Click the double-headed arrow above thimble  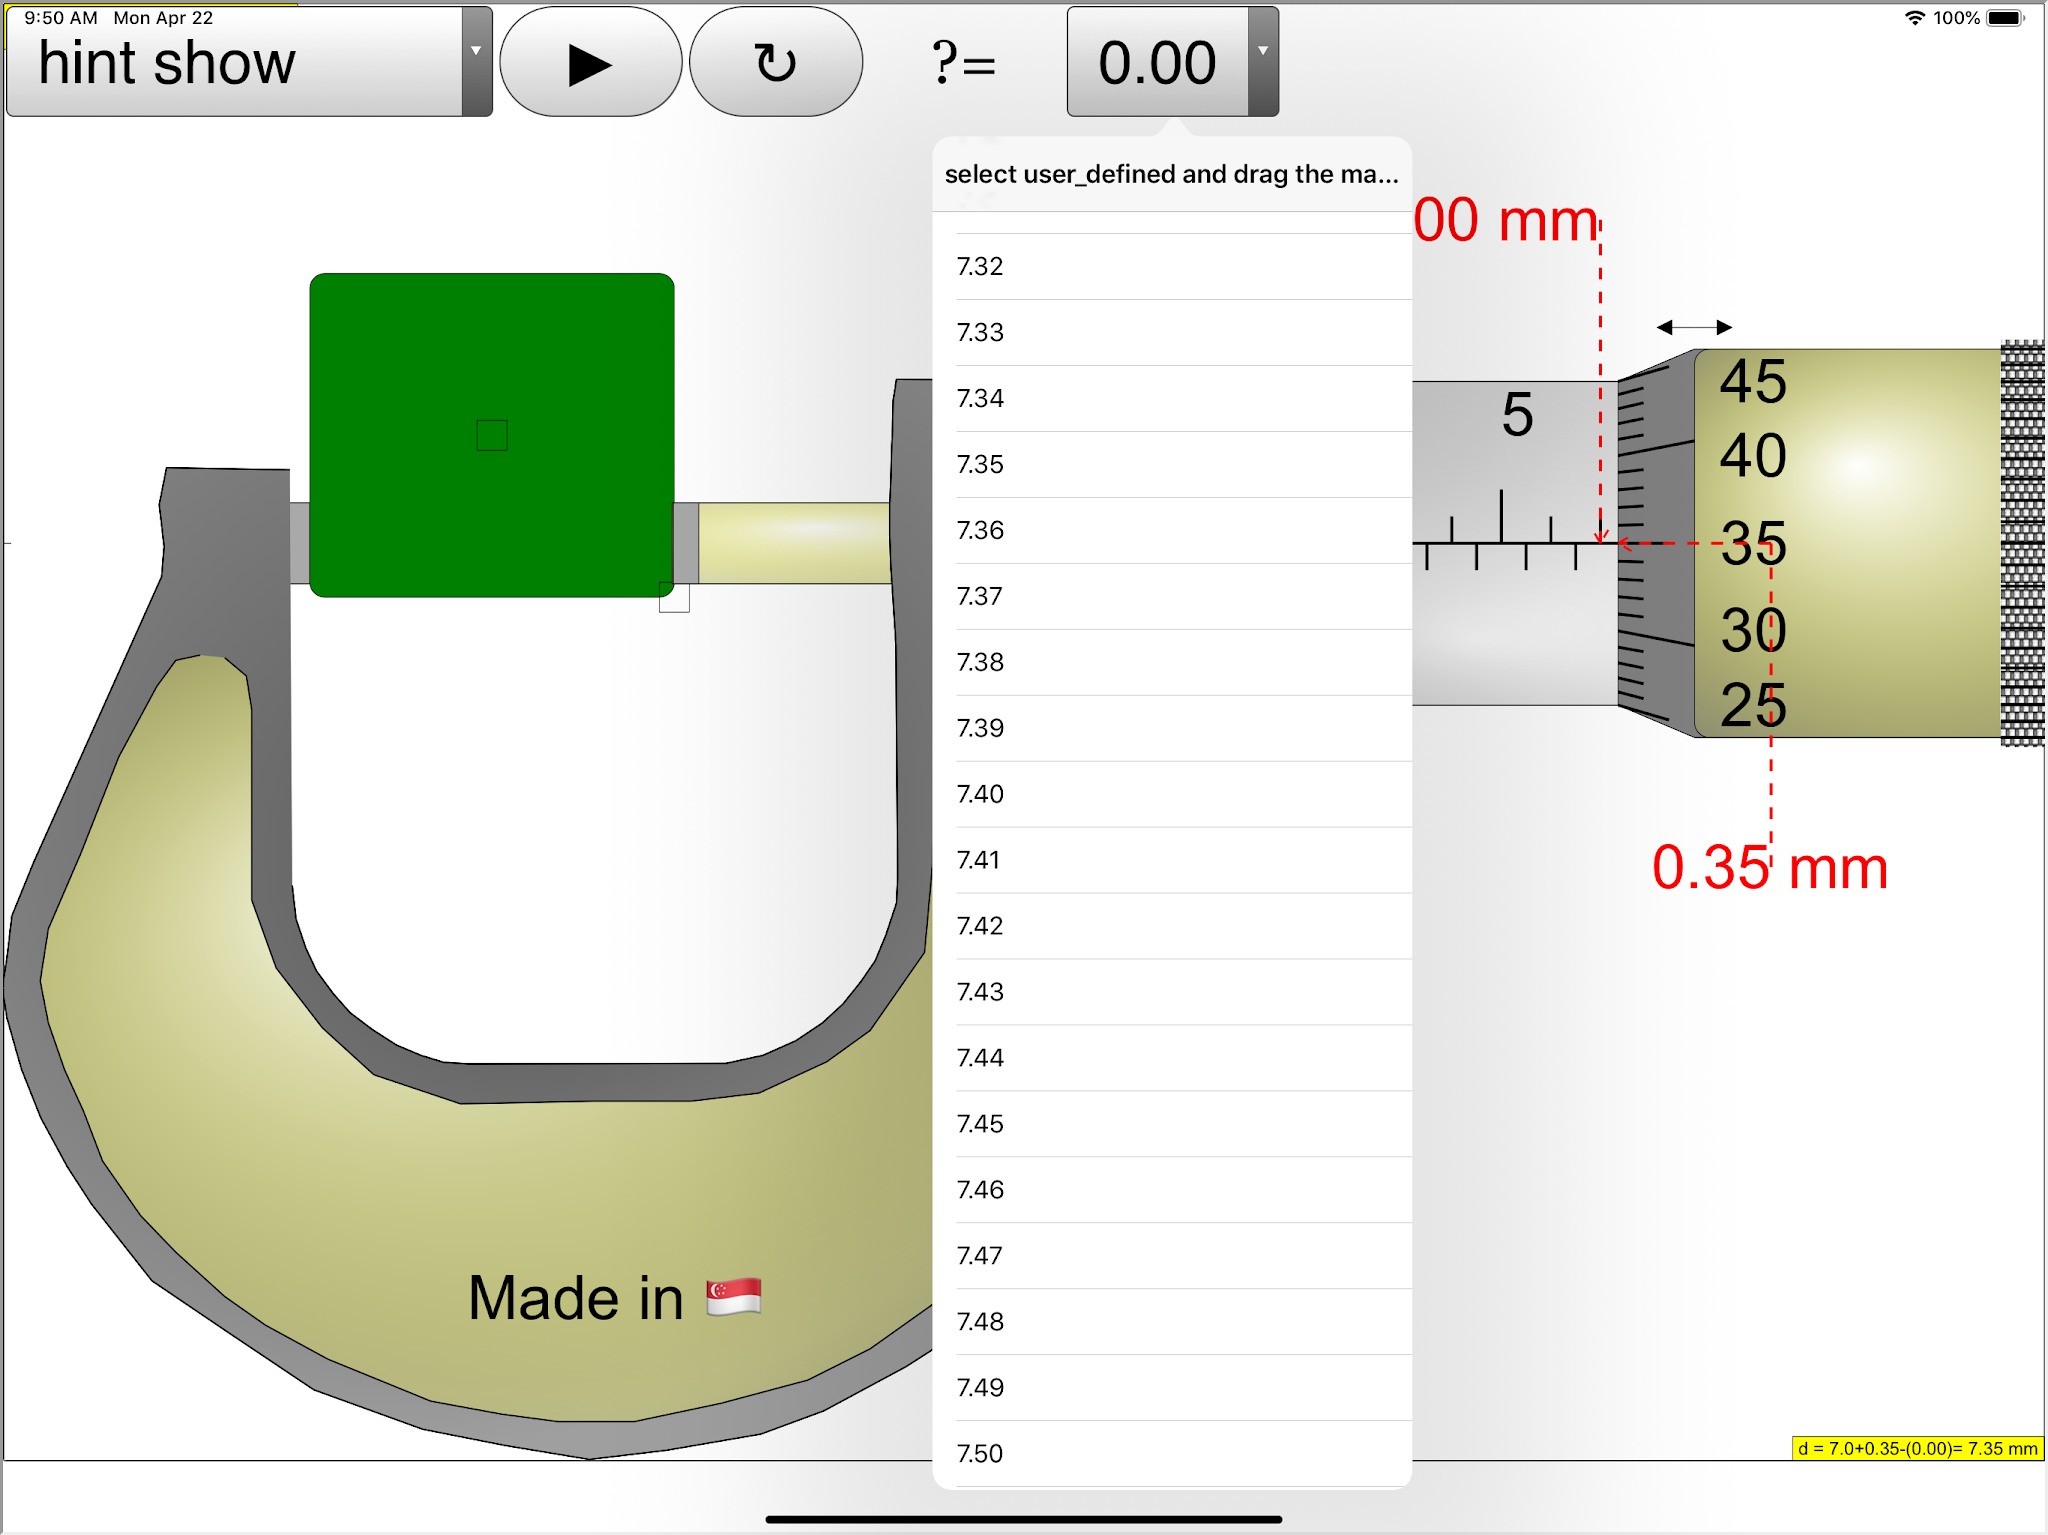tap(1694, 327)
